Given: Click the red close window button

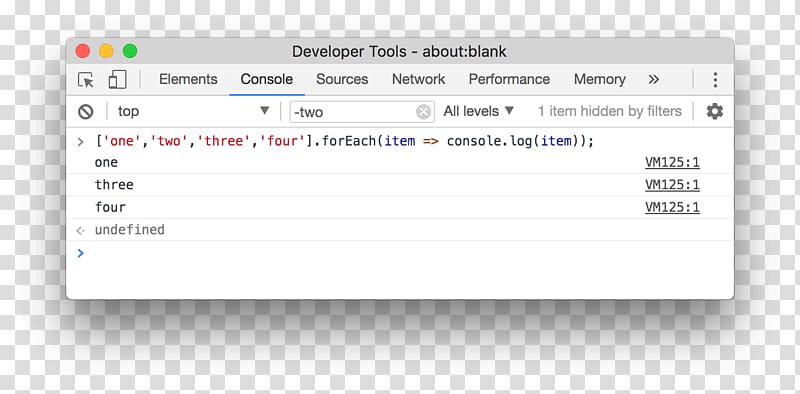Looking at the screenshot, I should click(x=83, y=51).
